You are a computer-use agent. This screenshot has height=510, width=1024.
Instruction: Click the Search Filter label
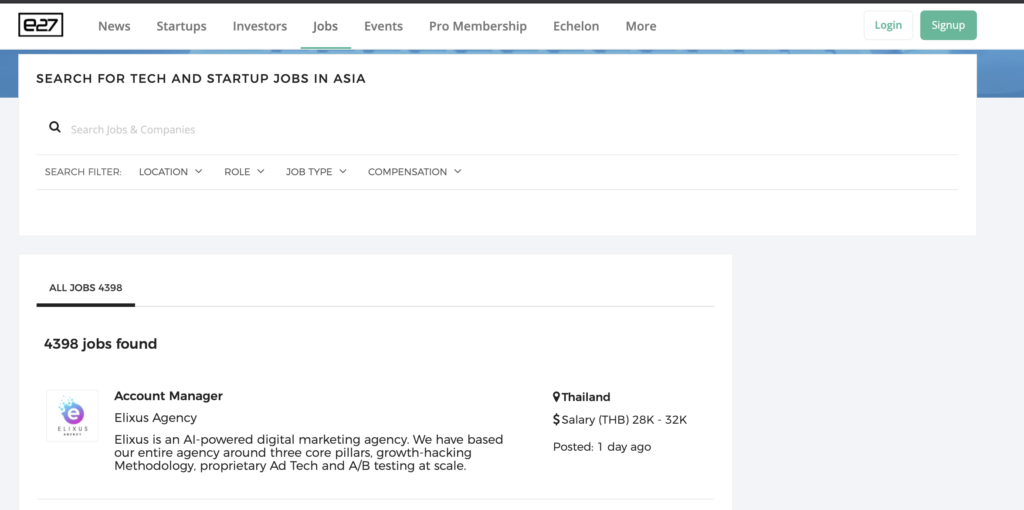(x=83, y=172)
